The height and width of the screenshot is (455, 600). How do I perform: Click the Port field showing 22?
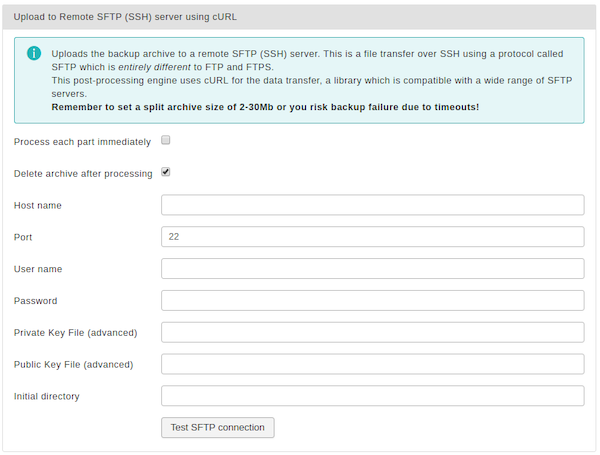372,236
